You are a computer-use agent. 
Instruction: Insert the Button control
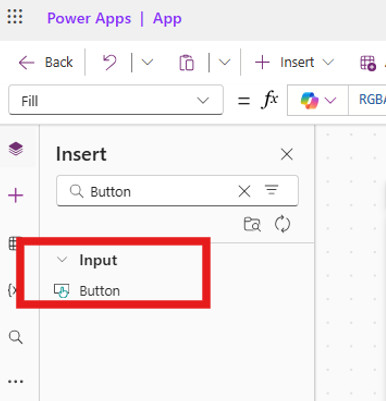point(99,291)
